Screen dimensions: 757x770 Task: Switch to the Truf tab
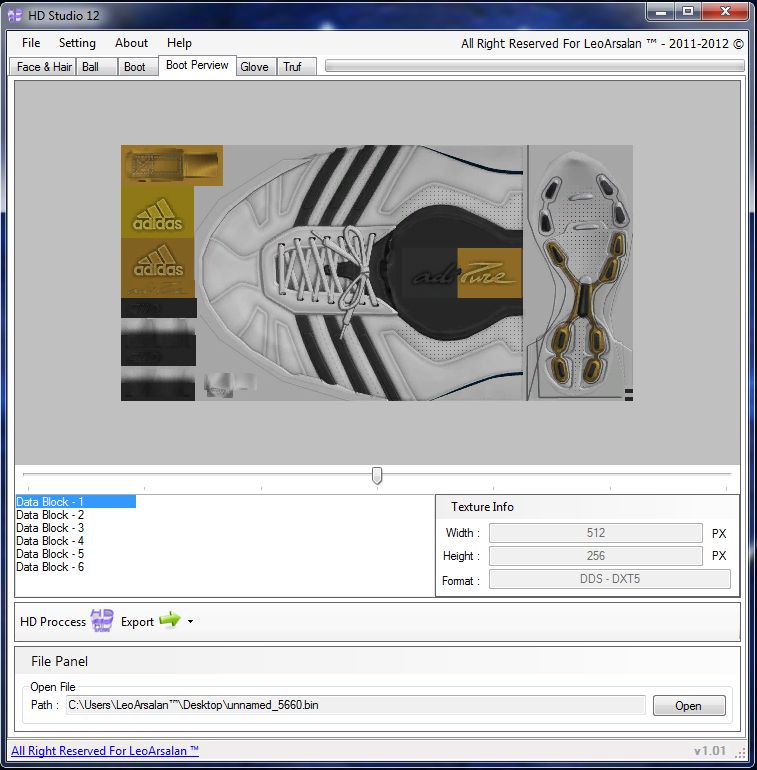[x=292, y=67]
